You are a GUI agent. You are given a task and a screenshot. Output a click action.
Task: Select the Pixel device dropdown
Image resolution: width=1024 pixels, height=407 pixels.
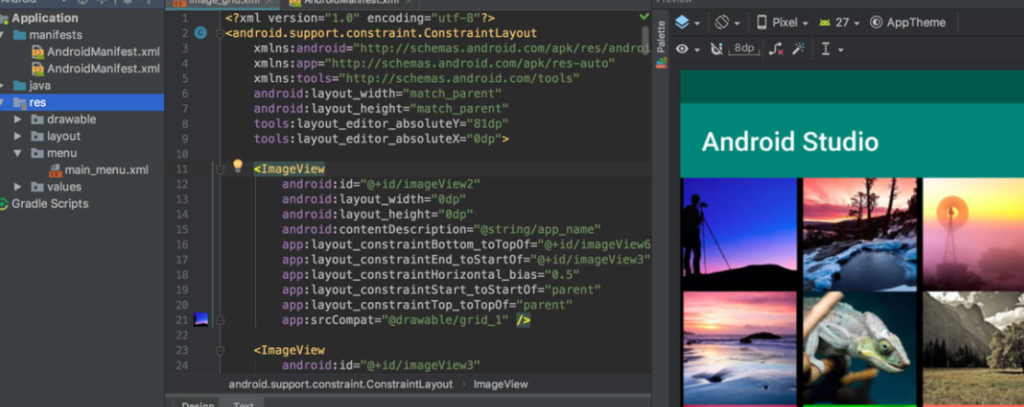click(782, 22)
